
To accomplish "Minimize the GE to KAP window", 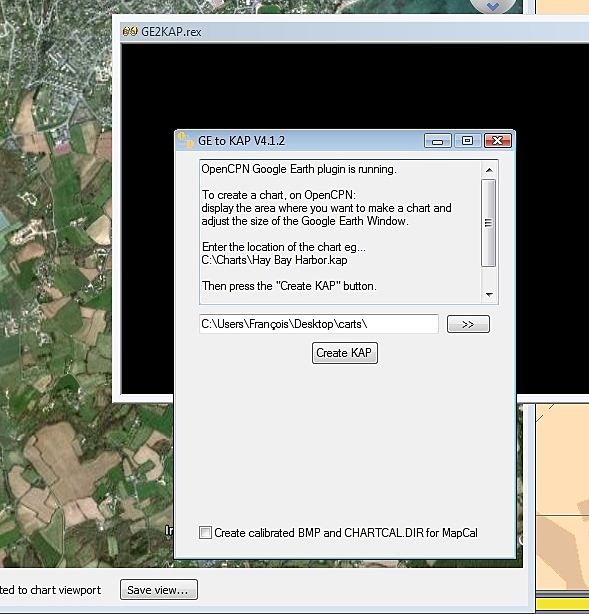I will (x=437, y=141).
